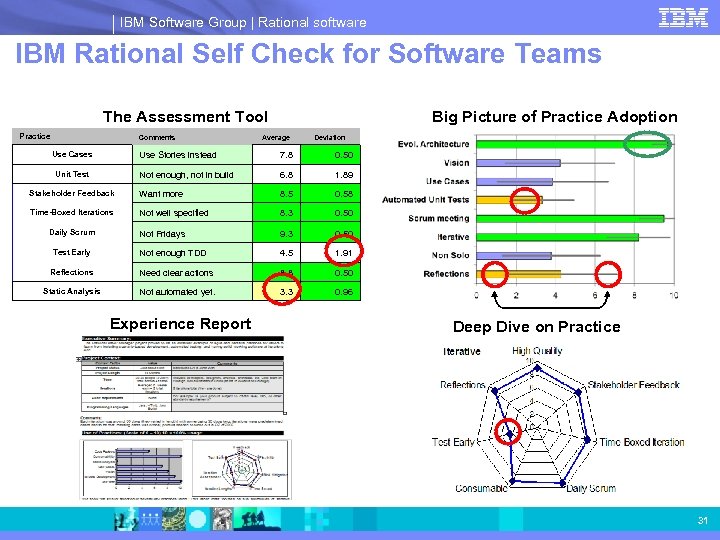Click the green Scrum meeting bar
Screen dimensions: 720x540
[570, 219]
